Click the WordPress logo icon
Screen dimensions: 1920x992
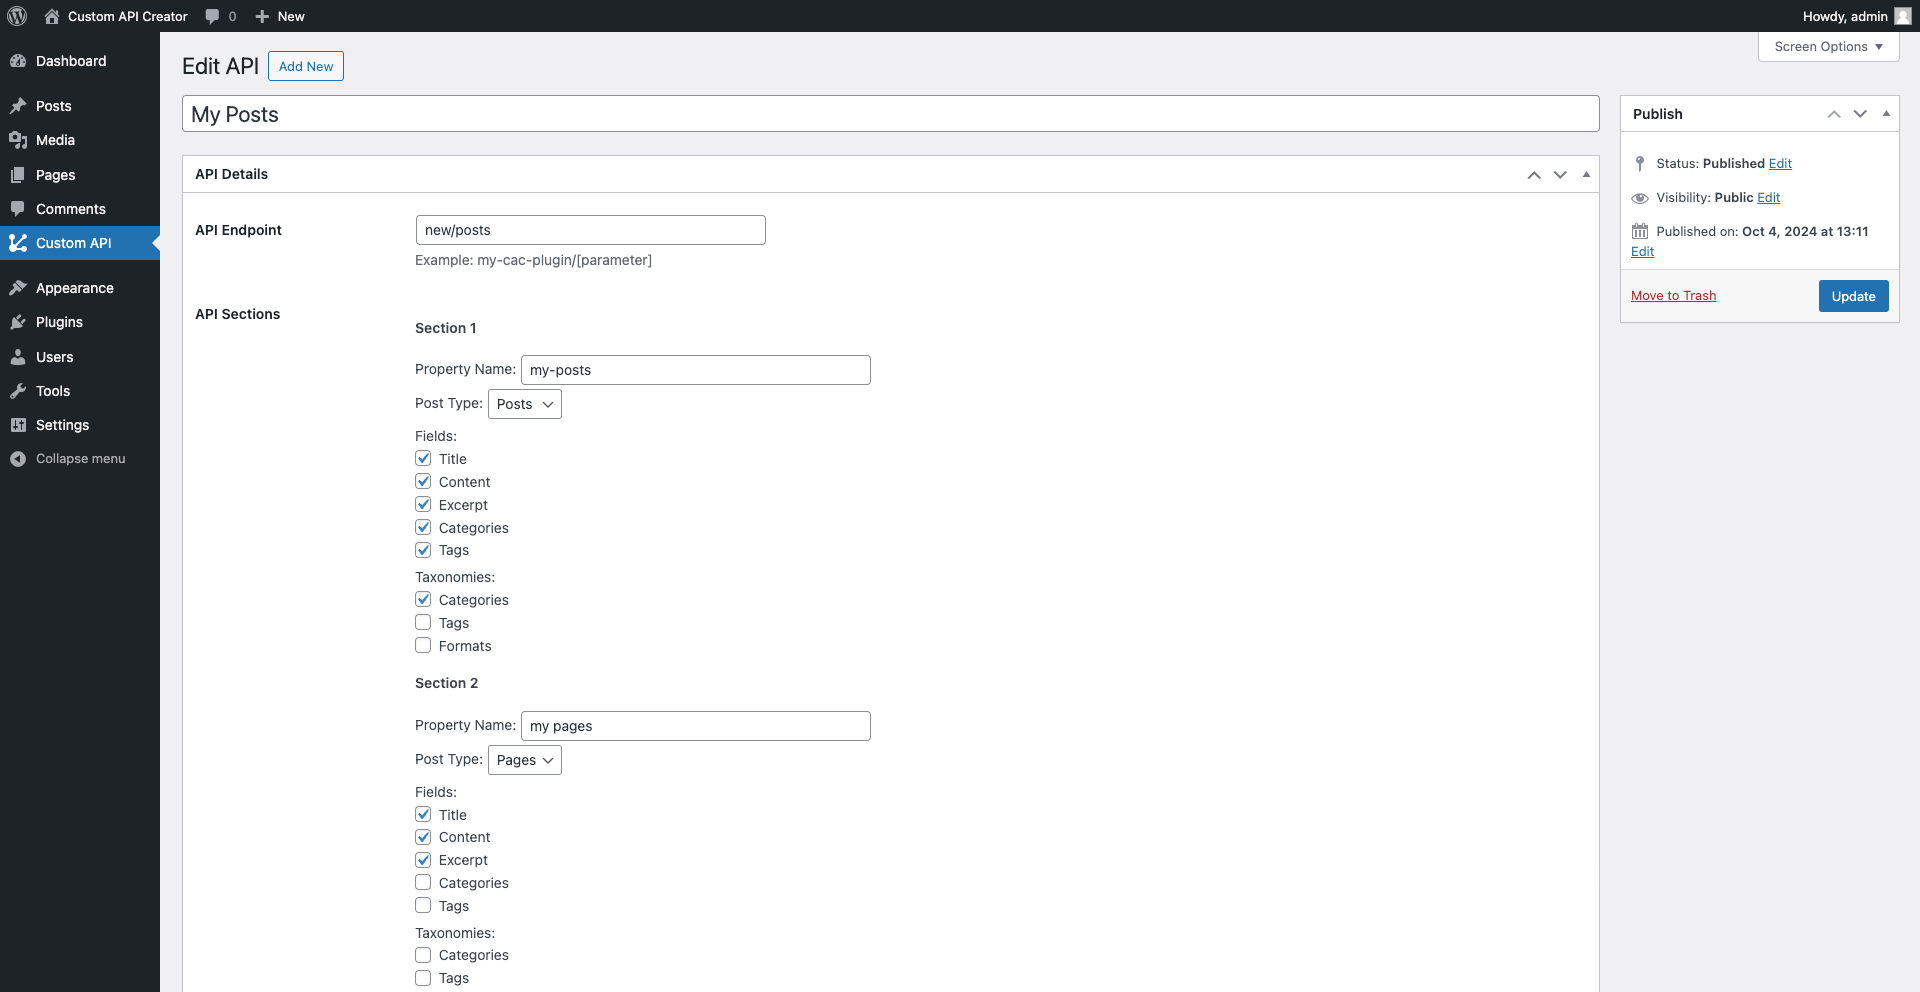click(17, 16)
